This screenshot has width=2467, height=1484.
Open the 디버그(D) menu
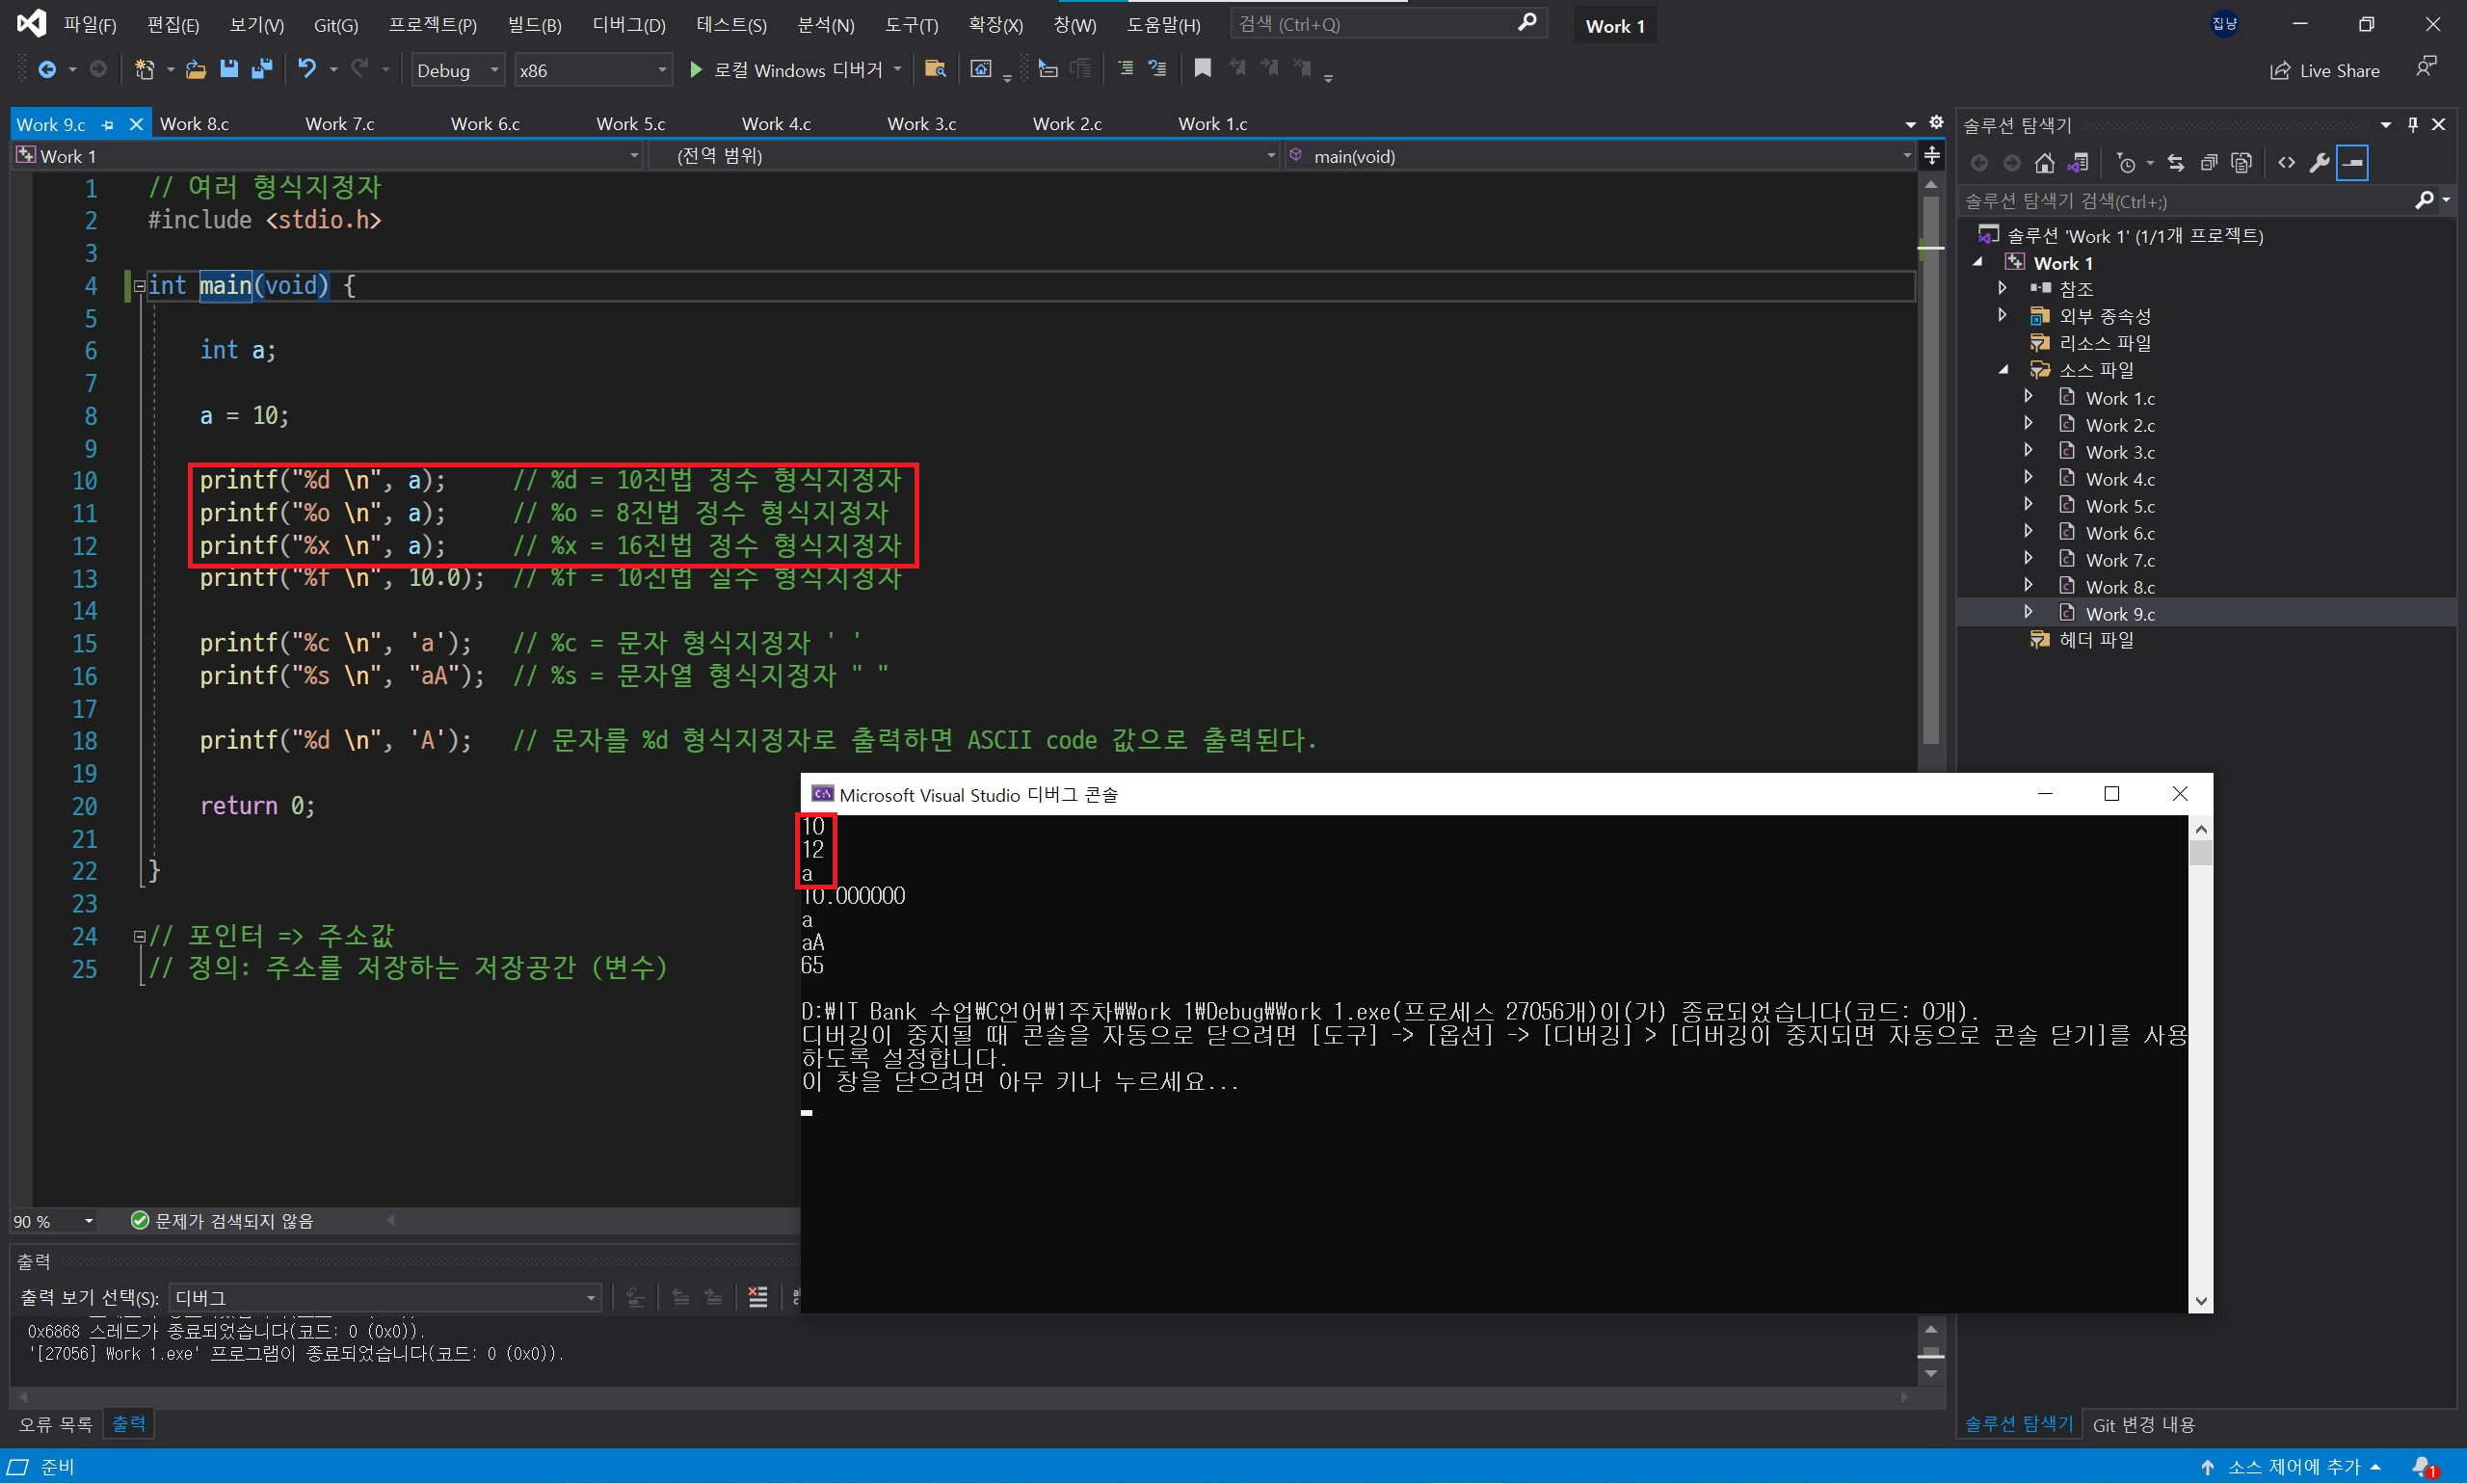click(x=628, y=25)
